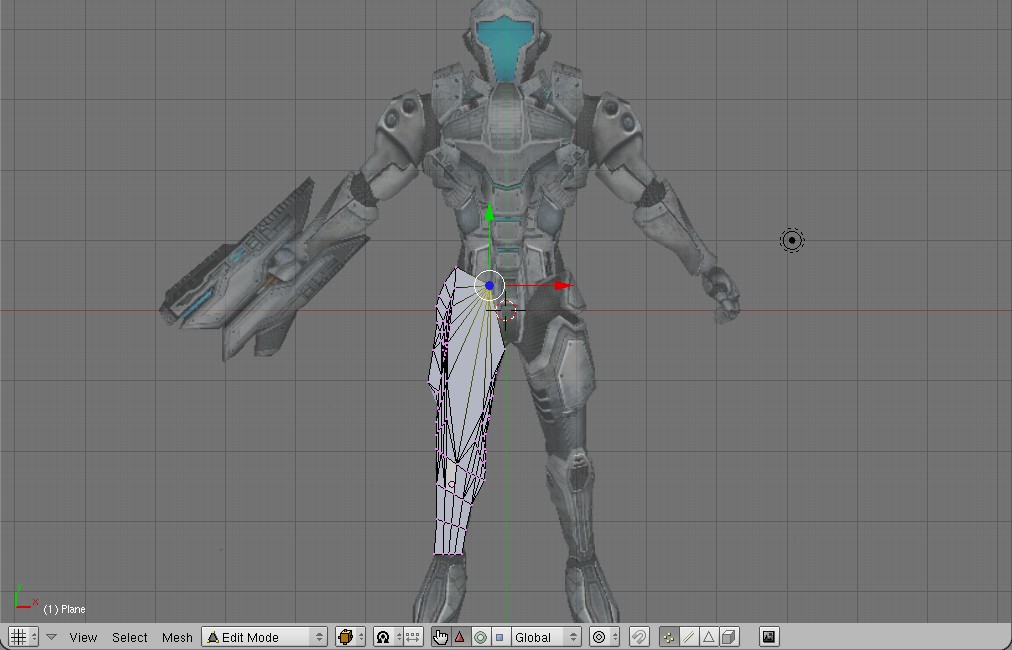Open the Global orientation dropdown
The width and height of the screenshot is (1012, 650).
click(x=545, y=637)
